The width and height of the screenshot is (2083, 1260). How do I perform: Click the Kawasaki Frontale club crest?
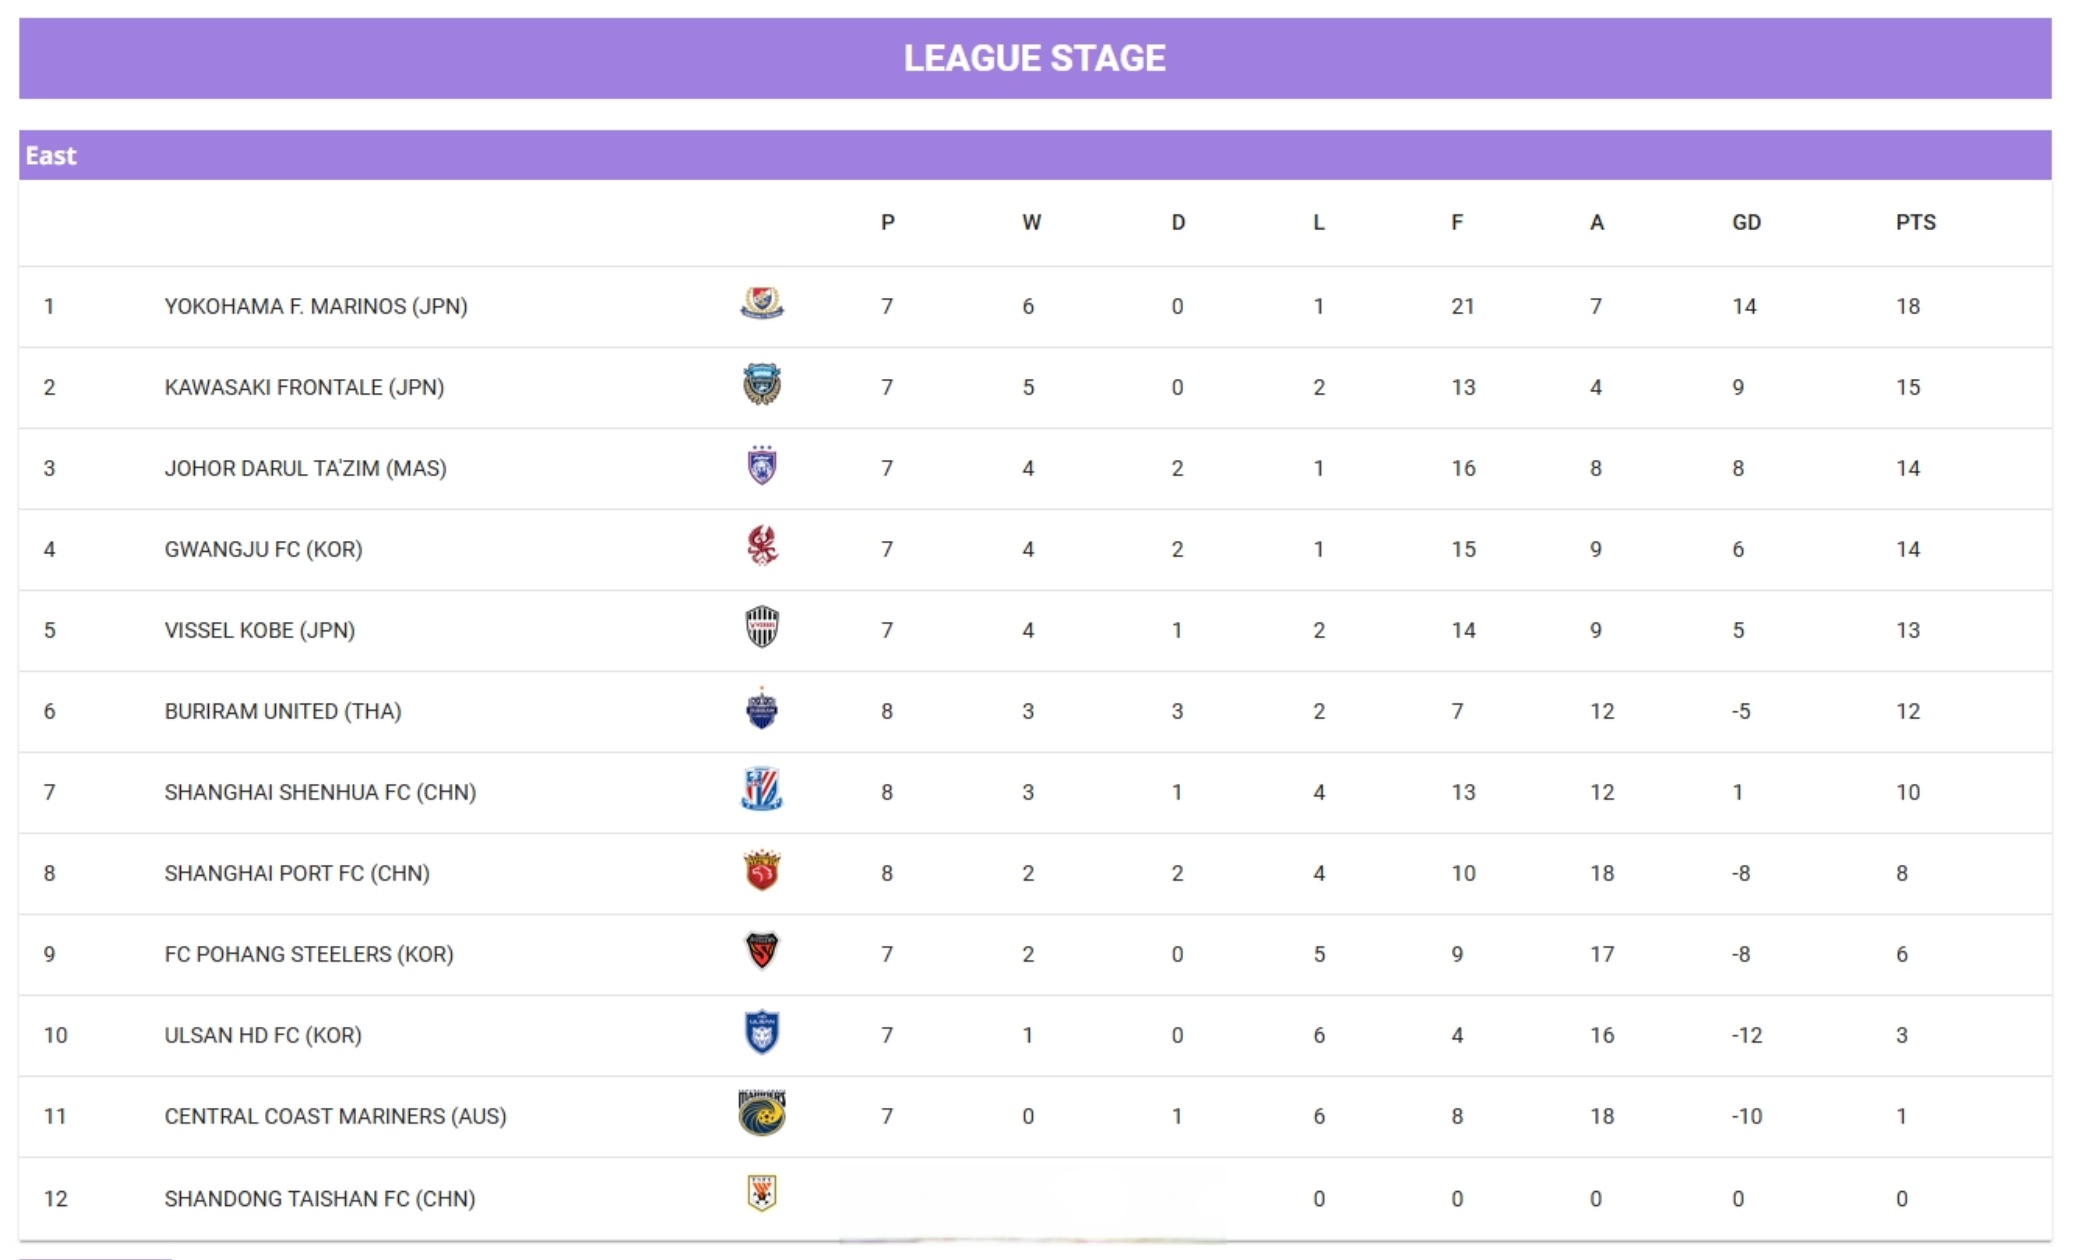(762, 385)
